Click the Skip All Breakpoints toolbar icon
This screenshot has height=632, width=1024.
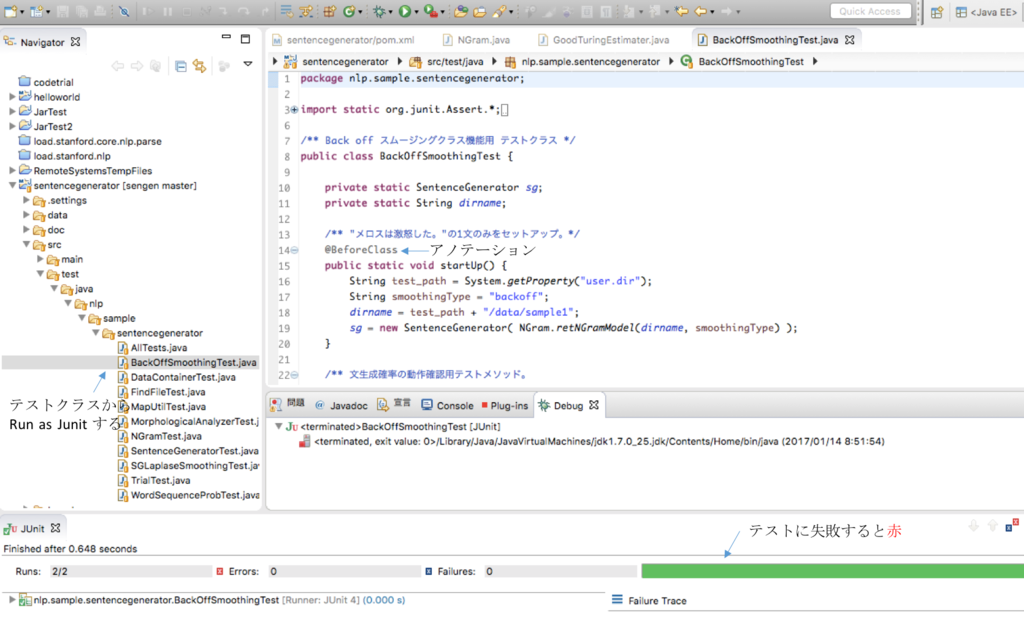tap(123, 11)
